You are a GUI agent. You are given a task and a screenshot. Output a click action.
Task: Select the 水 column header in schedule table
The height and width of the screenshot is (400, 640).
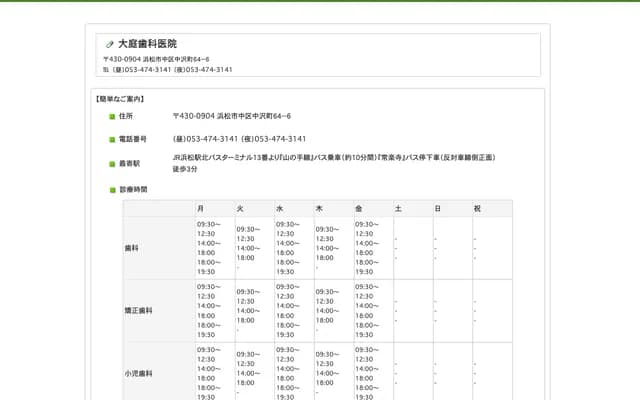pos(280,208)
